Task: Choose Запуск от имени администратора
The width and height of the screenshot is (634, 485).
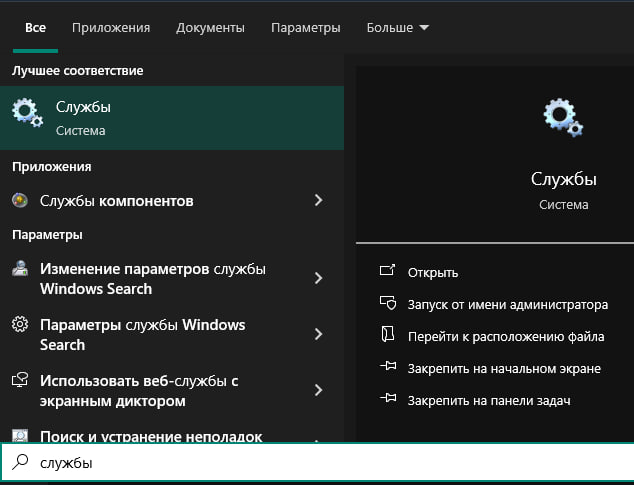Action: pyautogui.click(x=508, y=304)
